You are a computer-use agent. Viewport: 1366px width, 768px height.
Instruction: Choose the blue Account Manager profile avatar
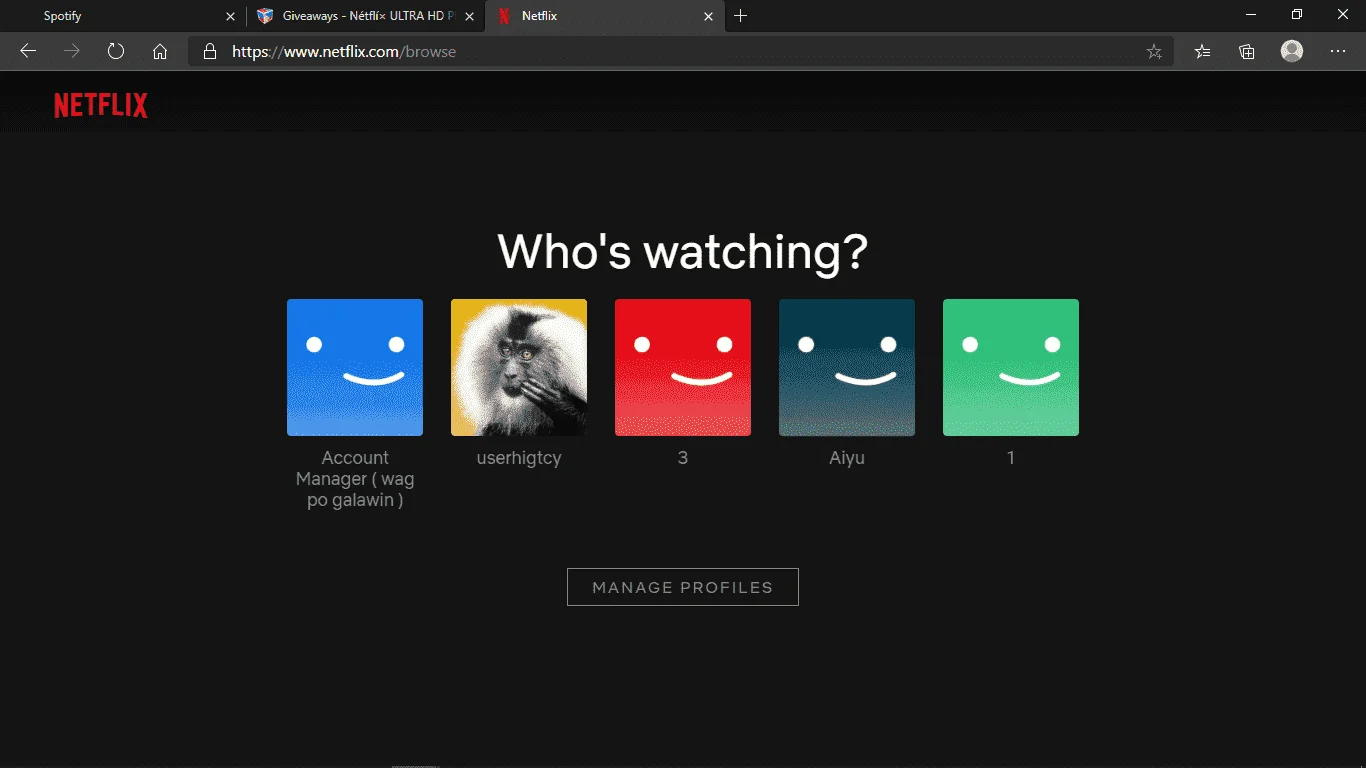pyautogui.click(x=355, y=367)
